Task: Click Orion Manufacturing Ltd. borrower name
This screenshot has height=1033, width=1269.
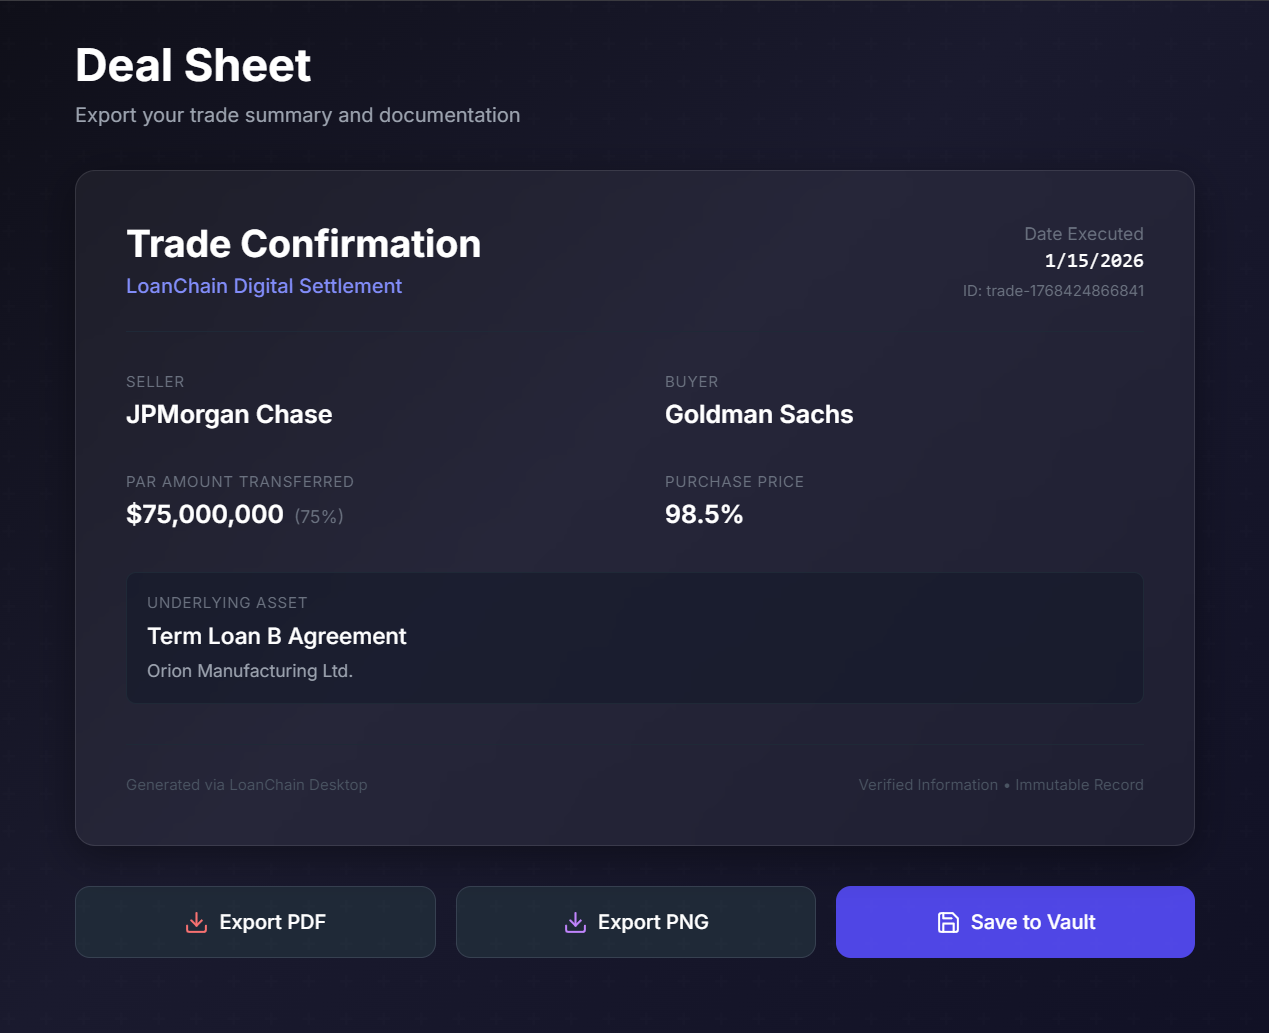Action: (250, 671)
